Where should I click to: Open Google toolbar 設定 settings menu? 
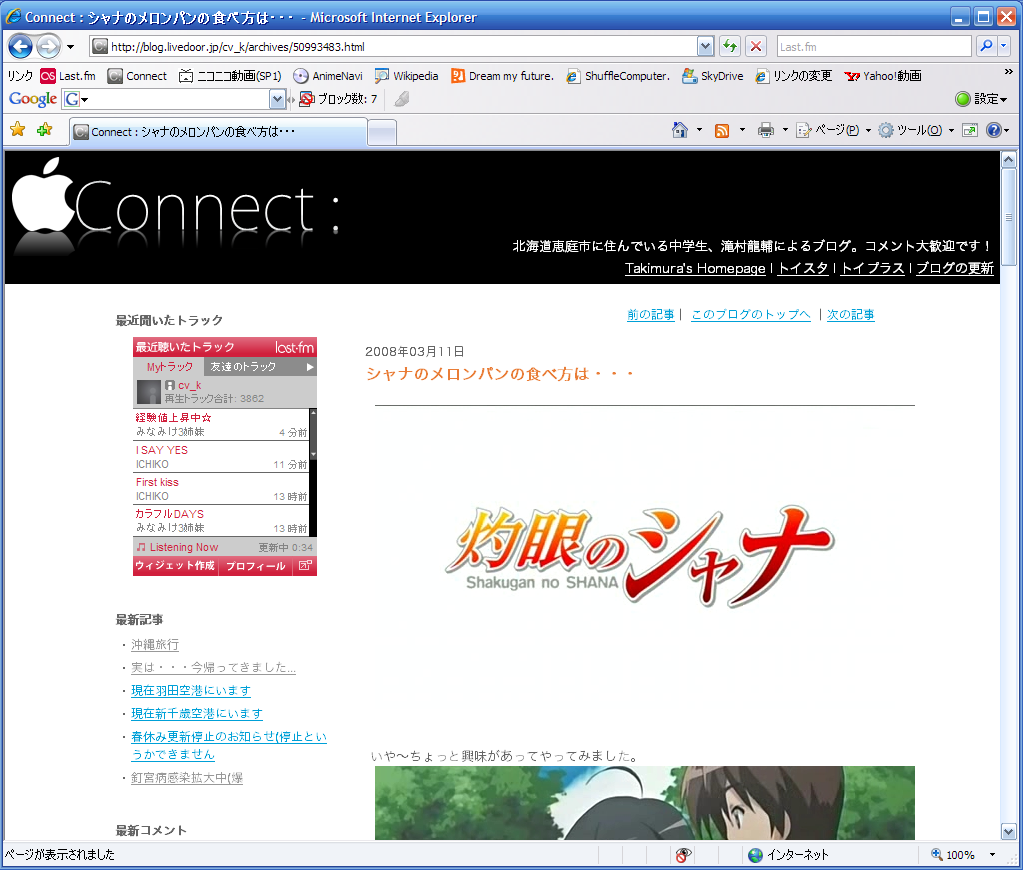(981, 99)
